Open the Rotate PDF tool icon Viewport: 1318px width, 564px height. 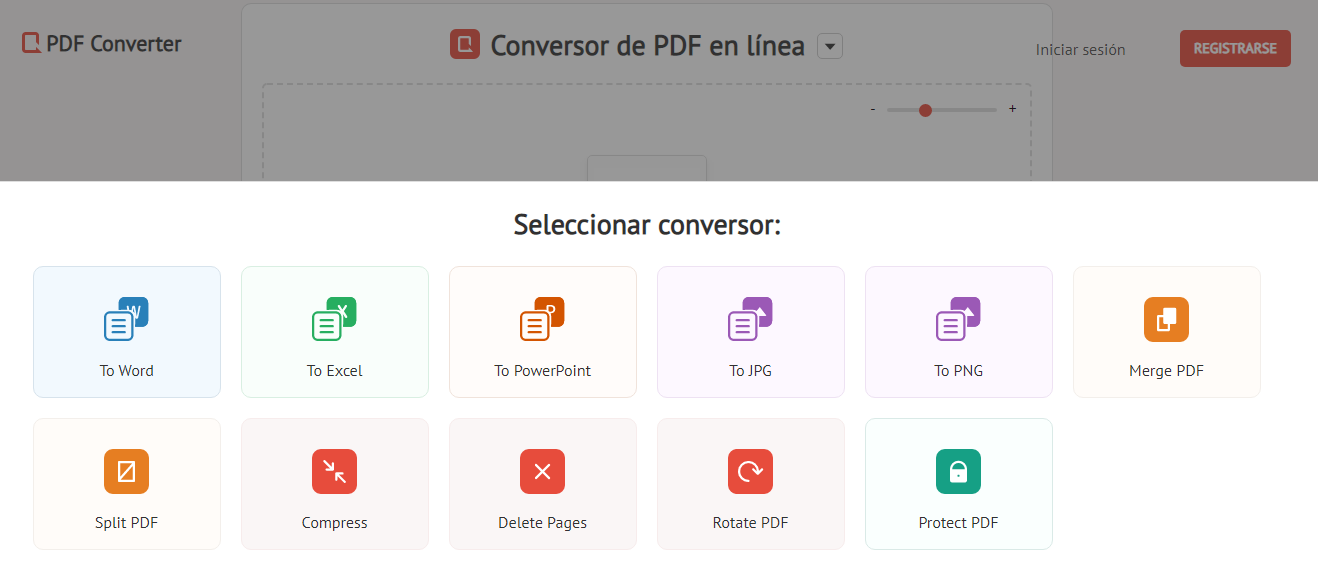[x=750, y=471]
